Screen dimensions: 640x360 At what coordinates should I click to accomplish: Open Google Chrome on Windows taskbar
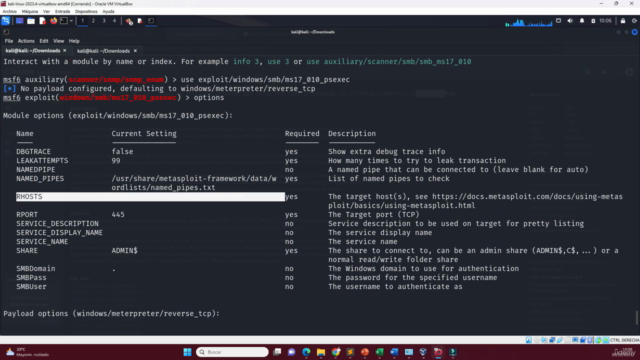click(x=336, y=352)
